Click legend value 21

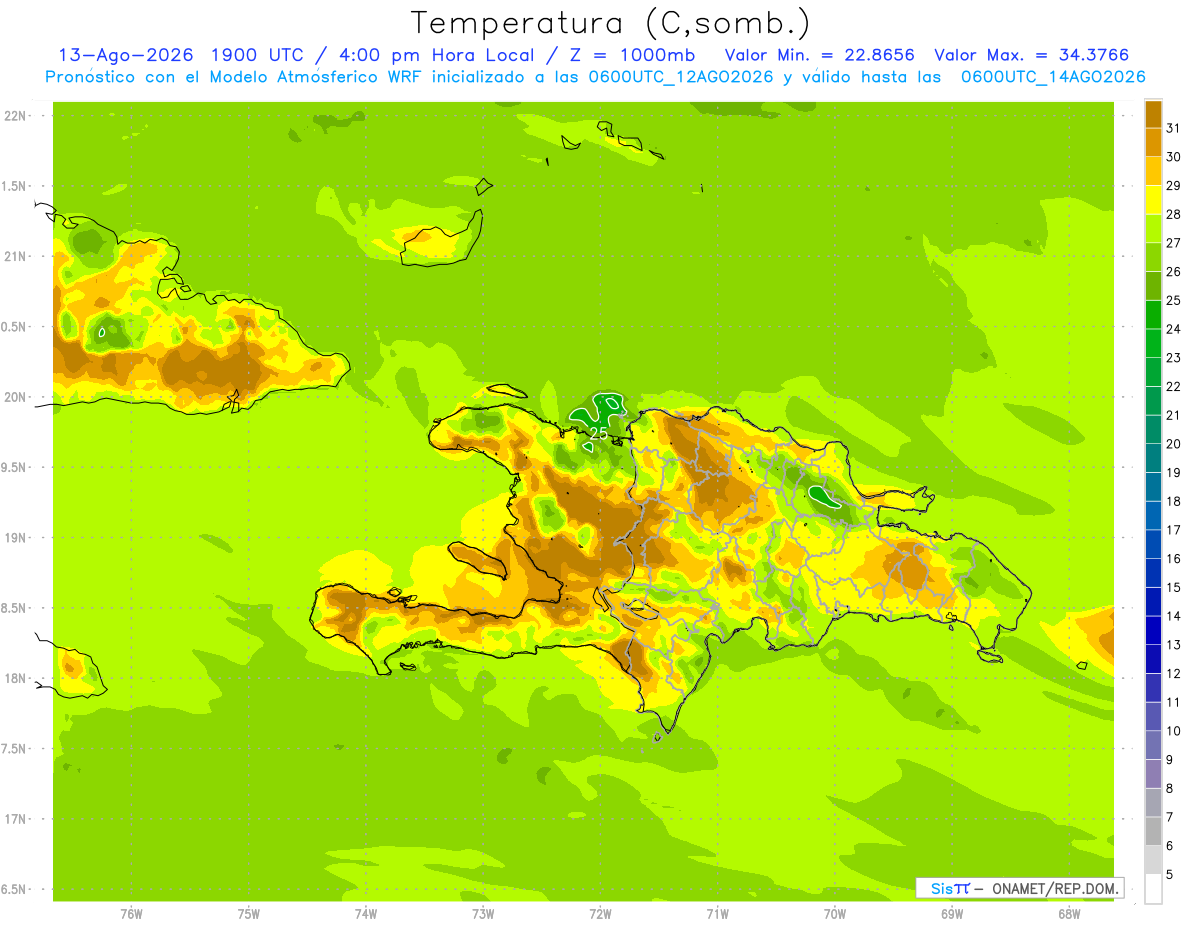coord(1174,415)
